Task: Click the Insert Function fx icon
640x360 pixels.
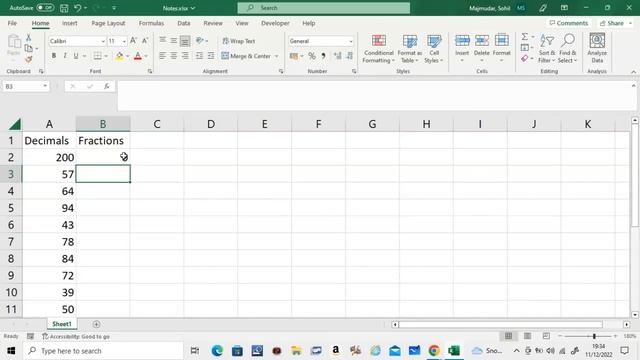Action: [x=107, y=86]
